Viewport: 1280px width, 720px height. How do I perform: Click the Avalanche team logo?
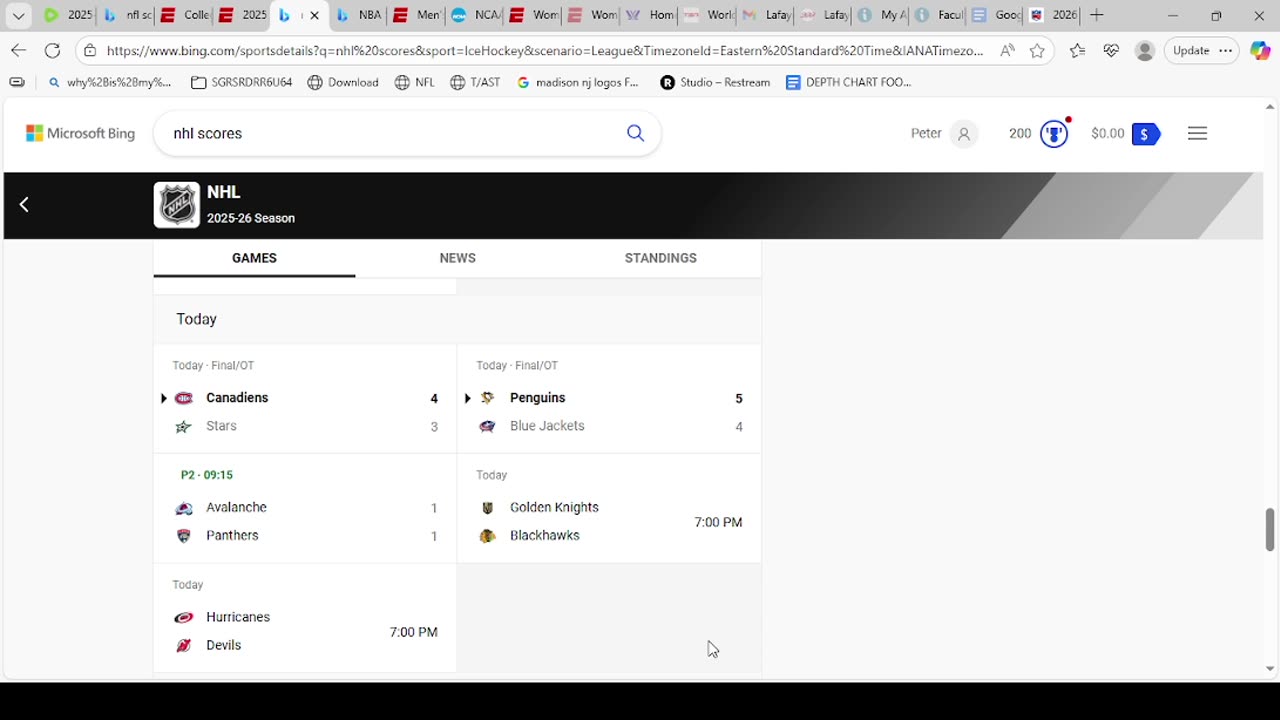(x=183, y=508)
